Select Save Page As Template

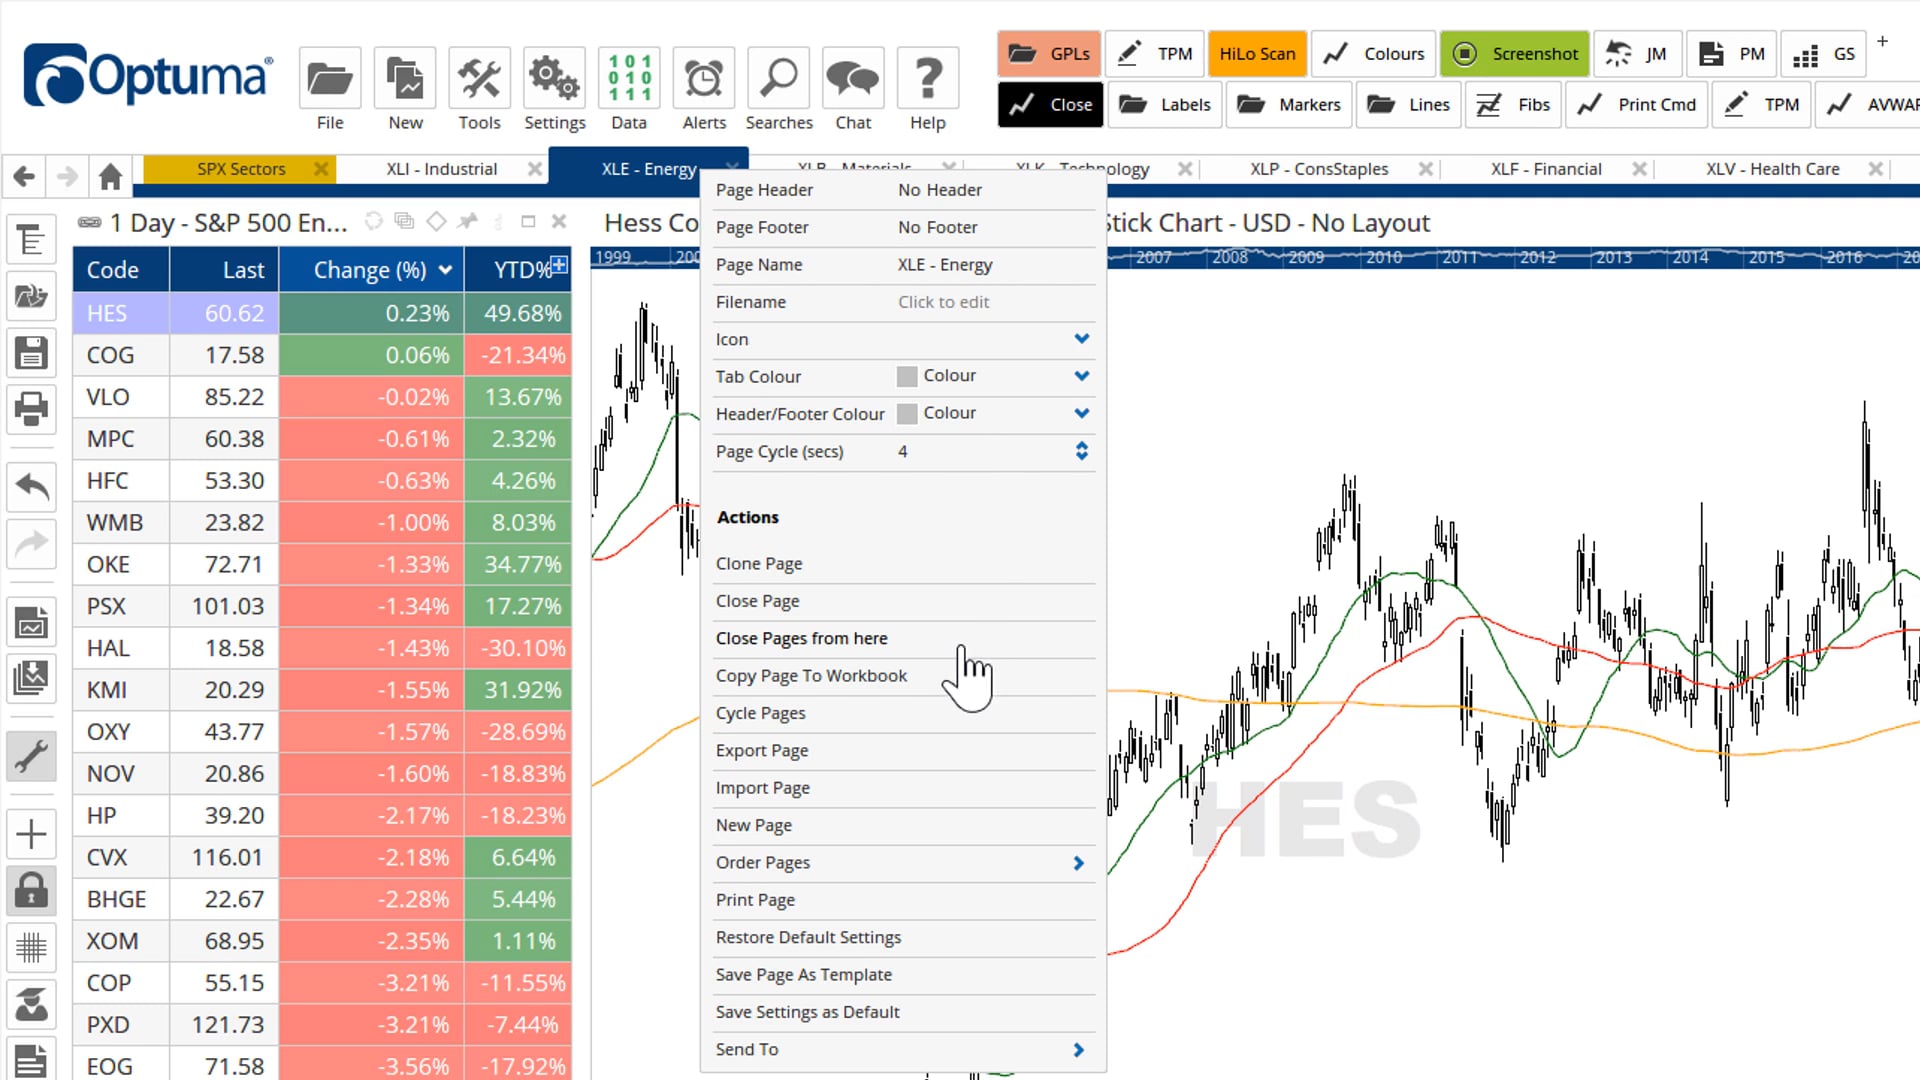coord(904,975)
